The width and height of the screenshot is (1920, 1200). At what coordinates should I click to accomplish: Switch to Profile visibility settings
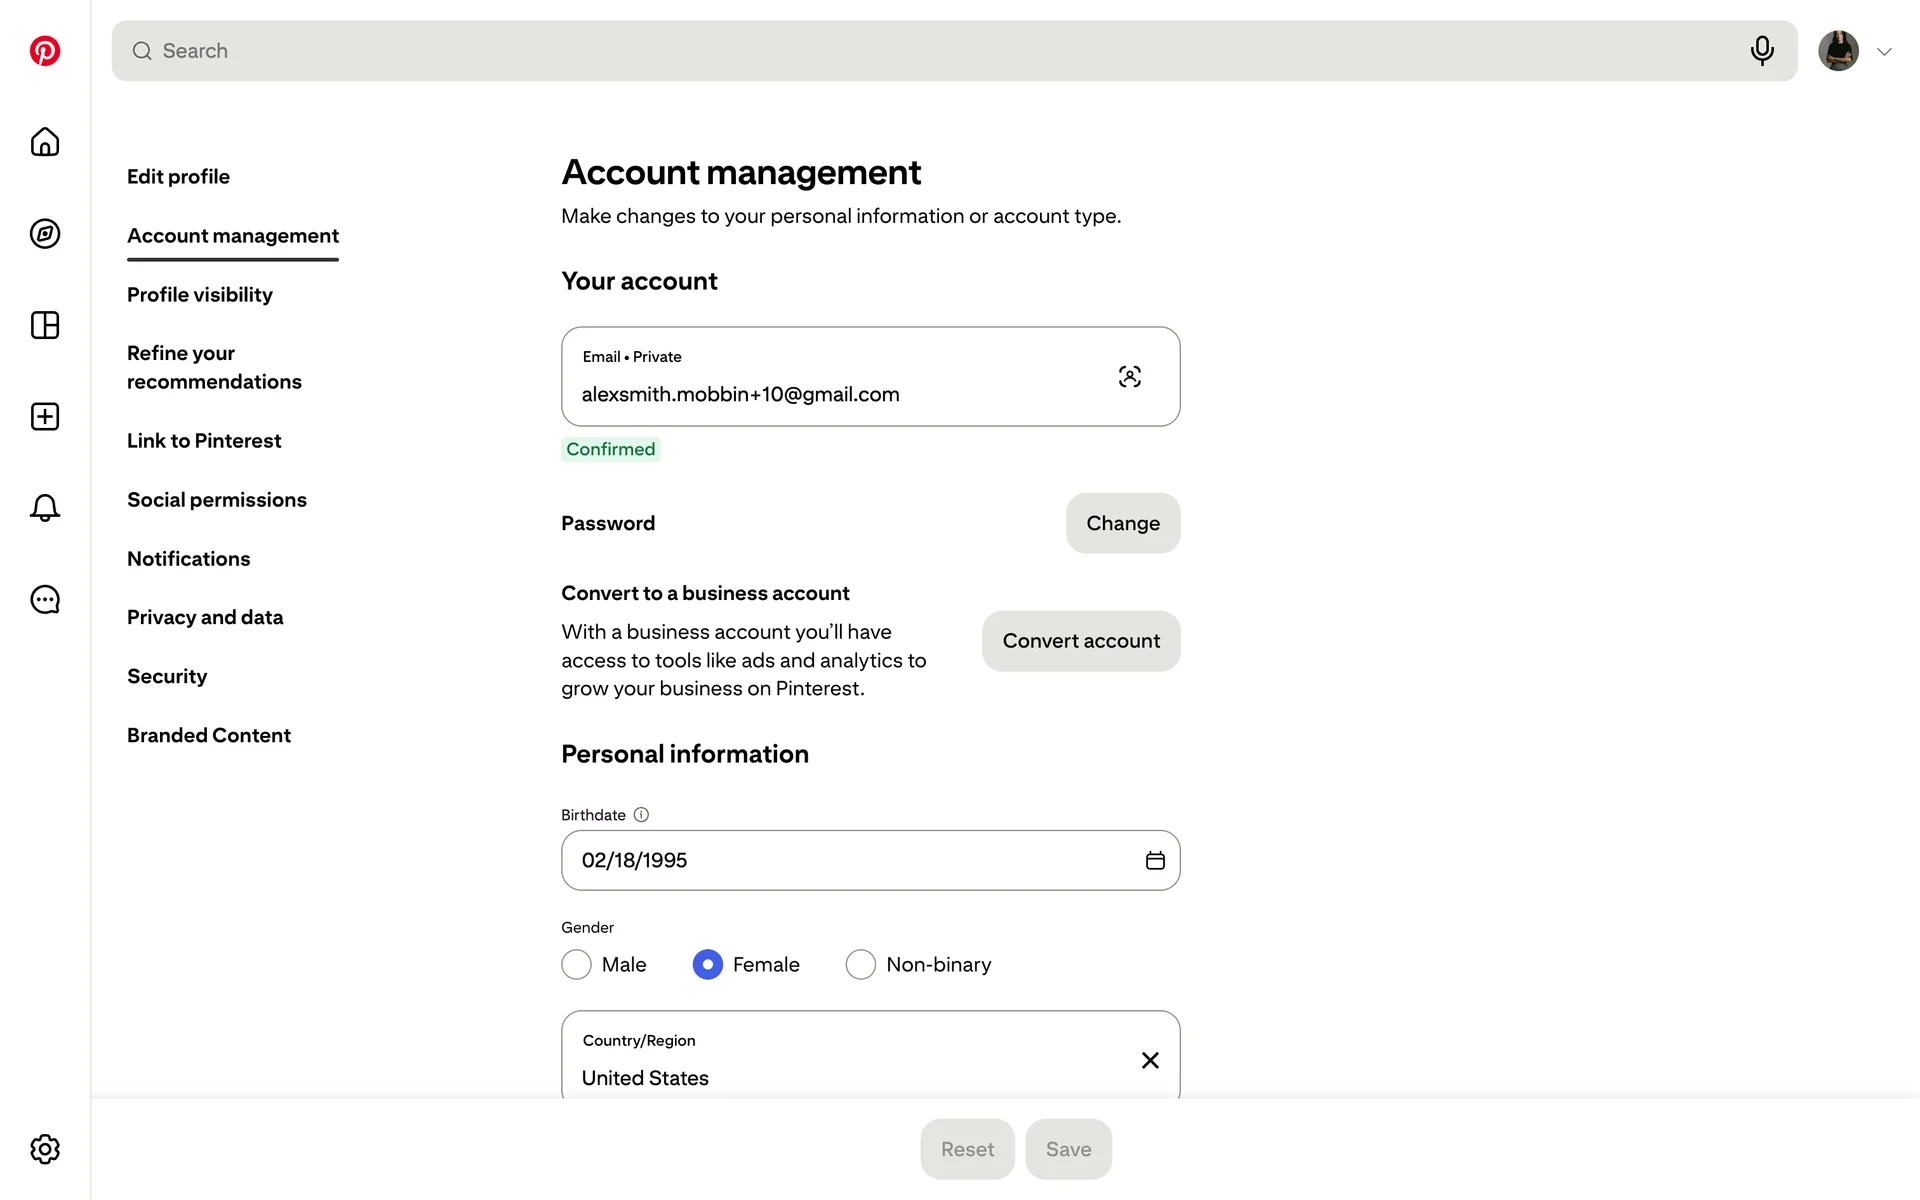pos(200,295)
